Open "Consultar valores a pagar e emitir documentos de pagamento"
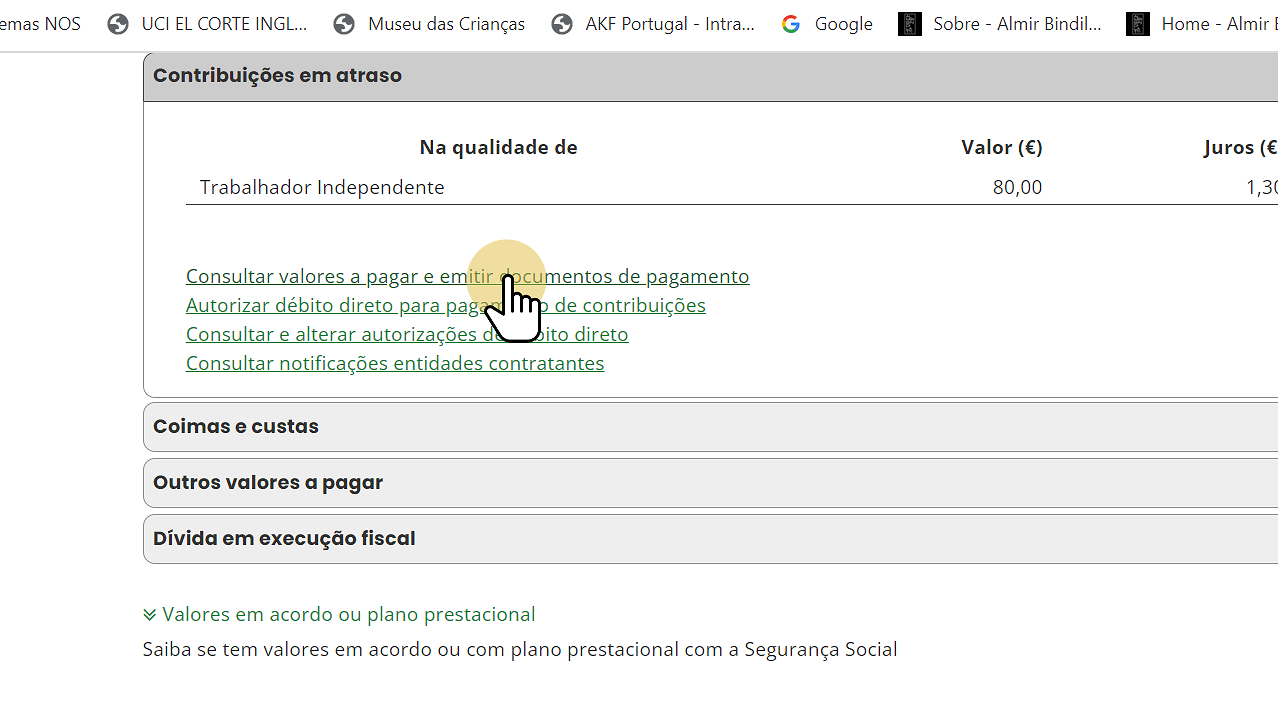Image resolution: width=1278 pixels, height=718 pixels. (467, 275)
